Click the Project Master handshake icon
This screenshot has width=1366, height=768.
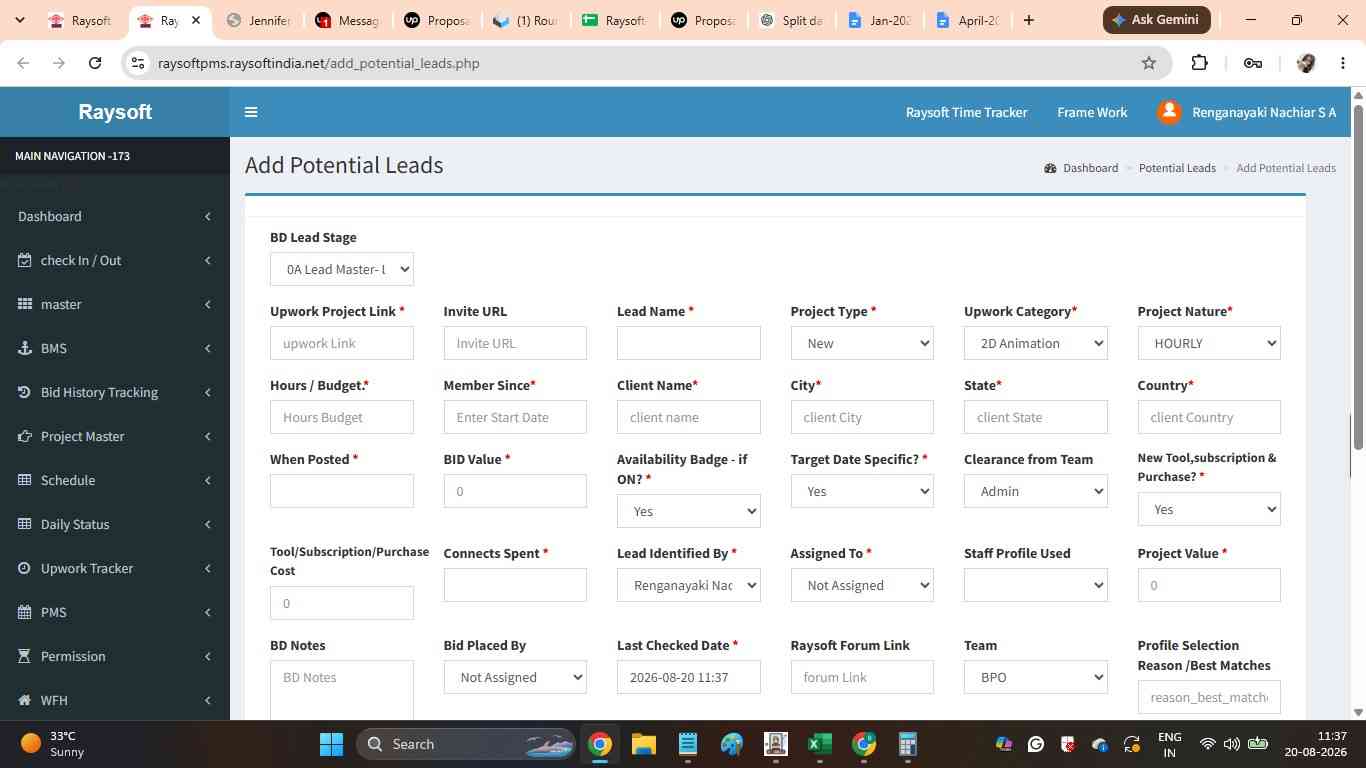pyautogui.click(x=25, y=436)
